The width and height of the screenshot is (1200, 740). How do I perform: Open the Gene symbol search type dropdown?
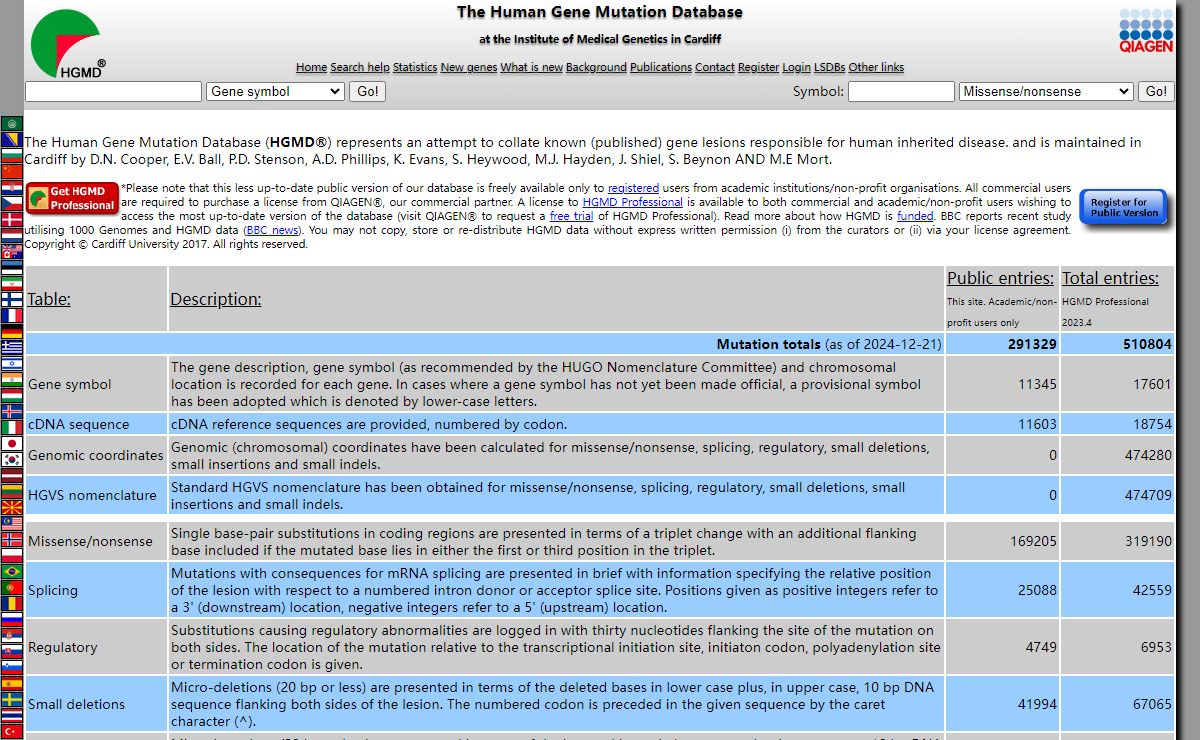coord(275,91)
